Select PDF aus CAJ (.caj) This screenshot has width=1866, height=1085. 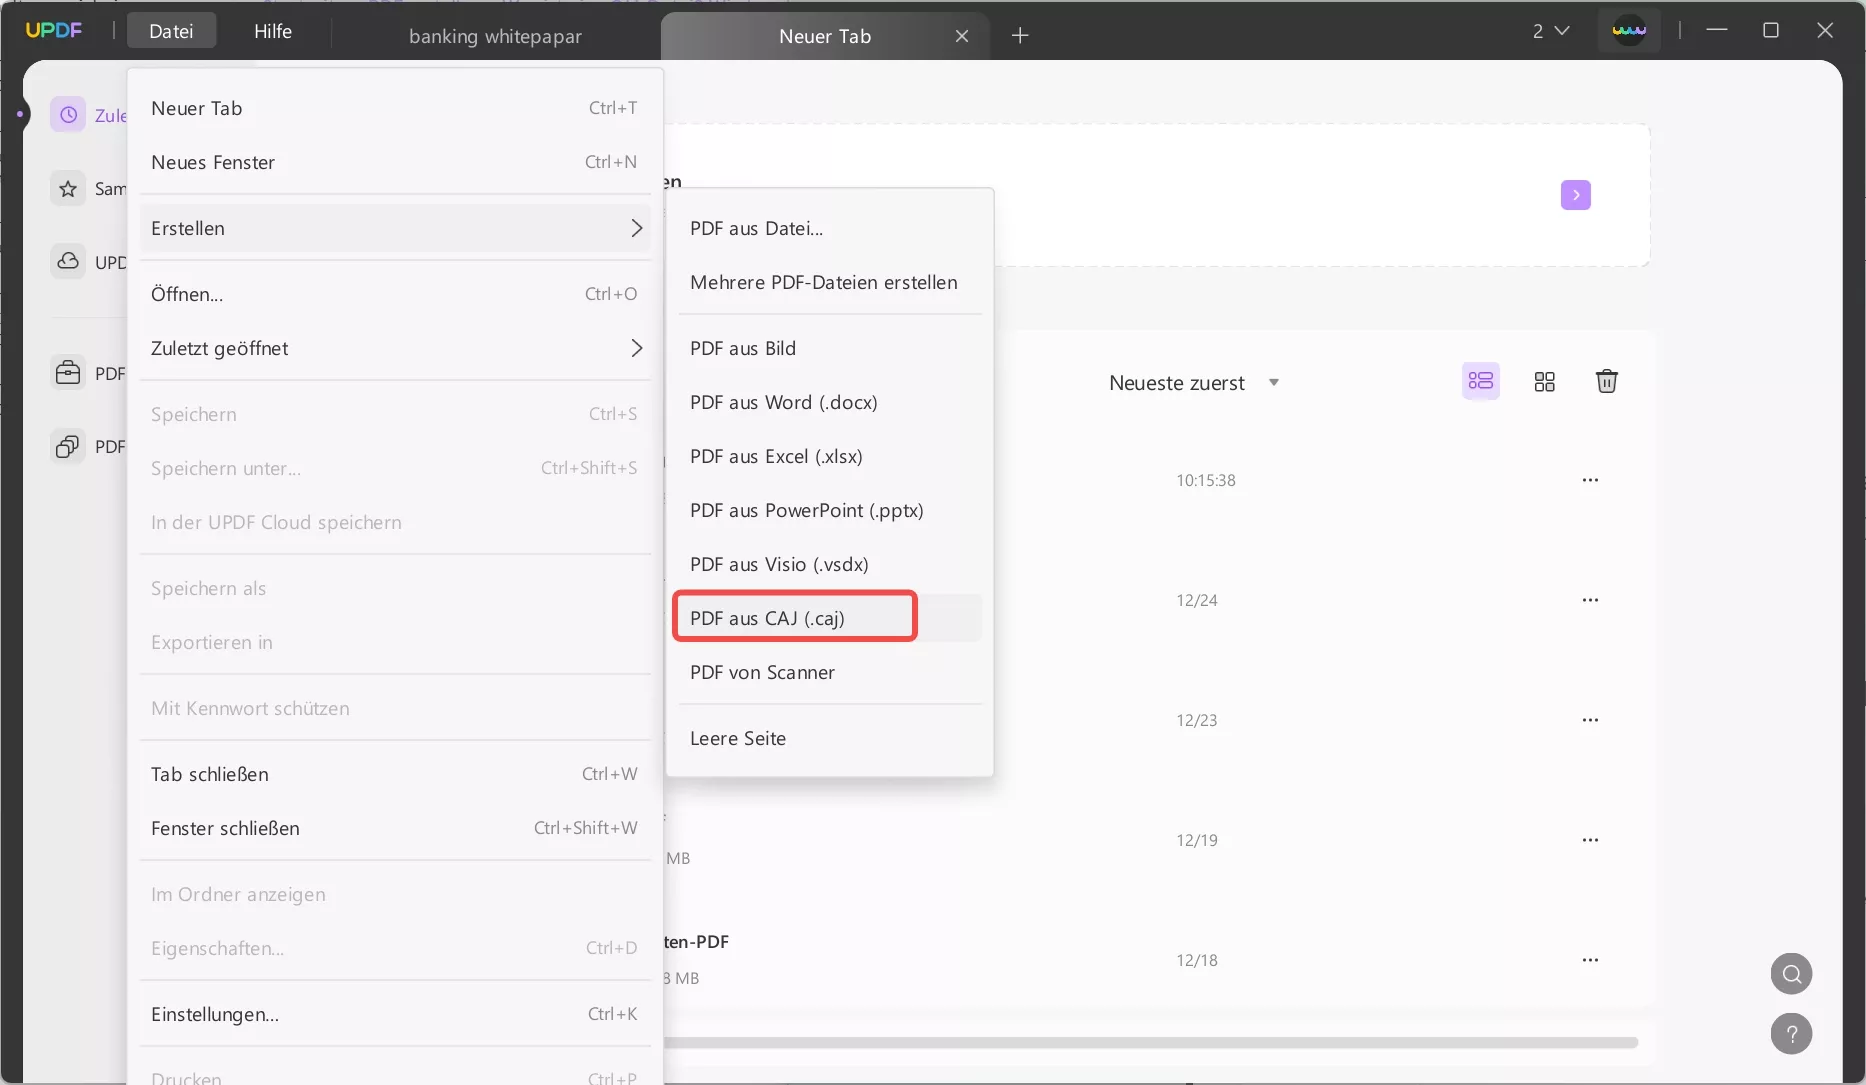pyautogui.click(x=830, y=618)
